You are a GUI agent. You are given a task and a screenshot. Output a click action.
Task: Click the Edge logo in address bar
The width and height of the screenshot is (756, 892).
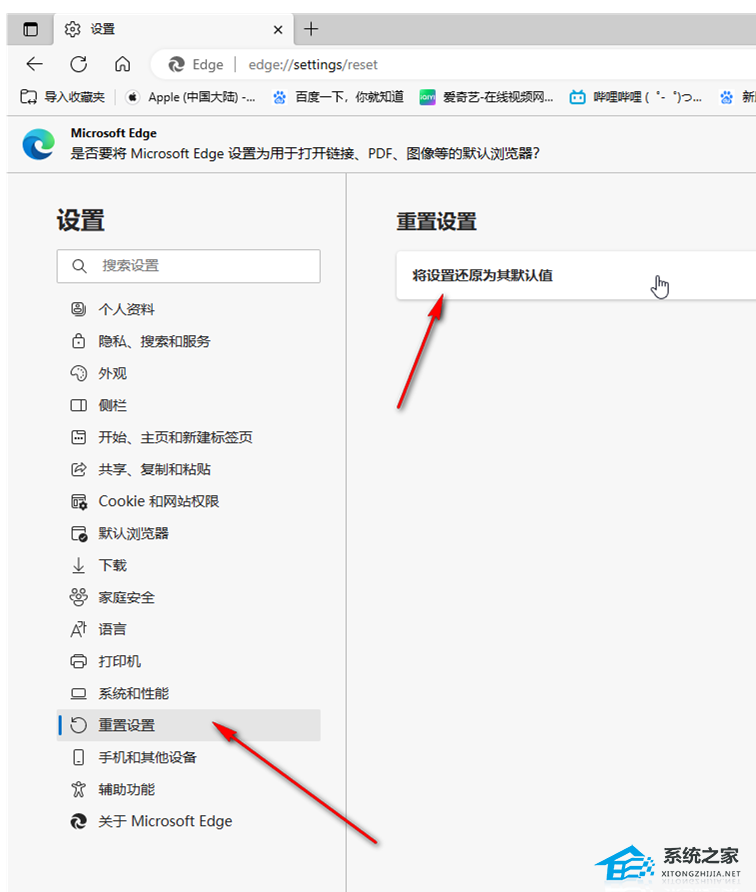pos(176,64)
